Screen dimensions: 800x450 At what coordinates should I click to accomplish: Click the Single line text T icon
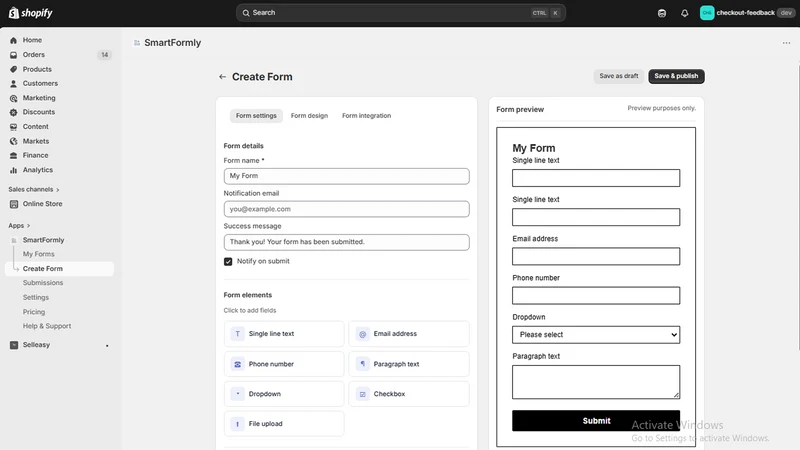tap(237, 334)
